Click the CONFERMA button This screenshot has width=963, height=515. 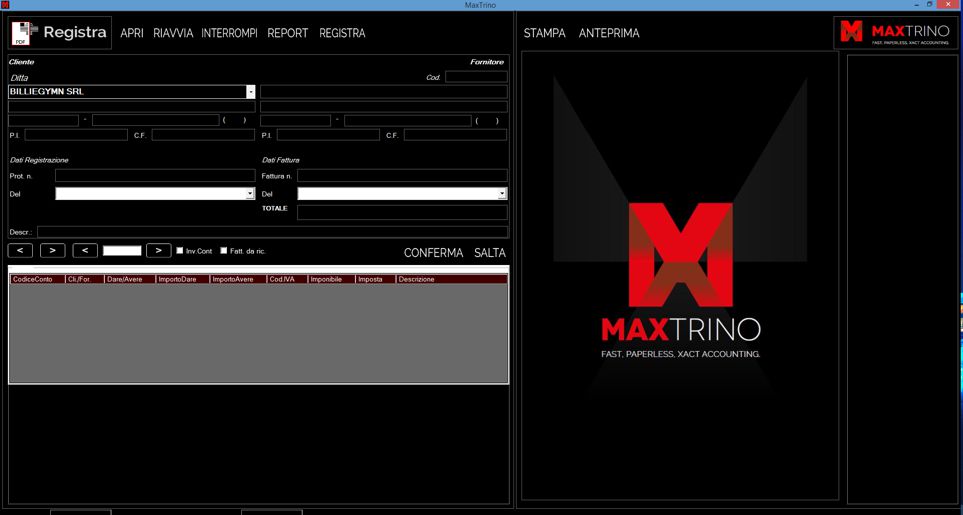pos(434,253)
